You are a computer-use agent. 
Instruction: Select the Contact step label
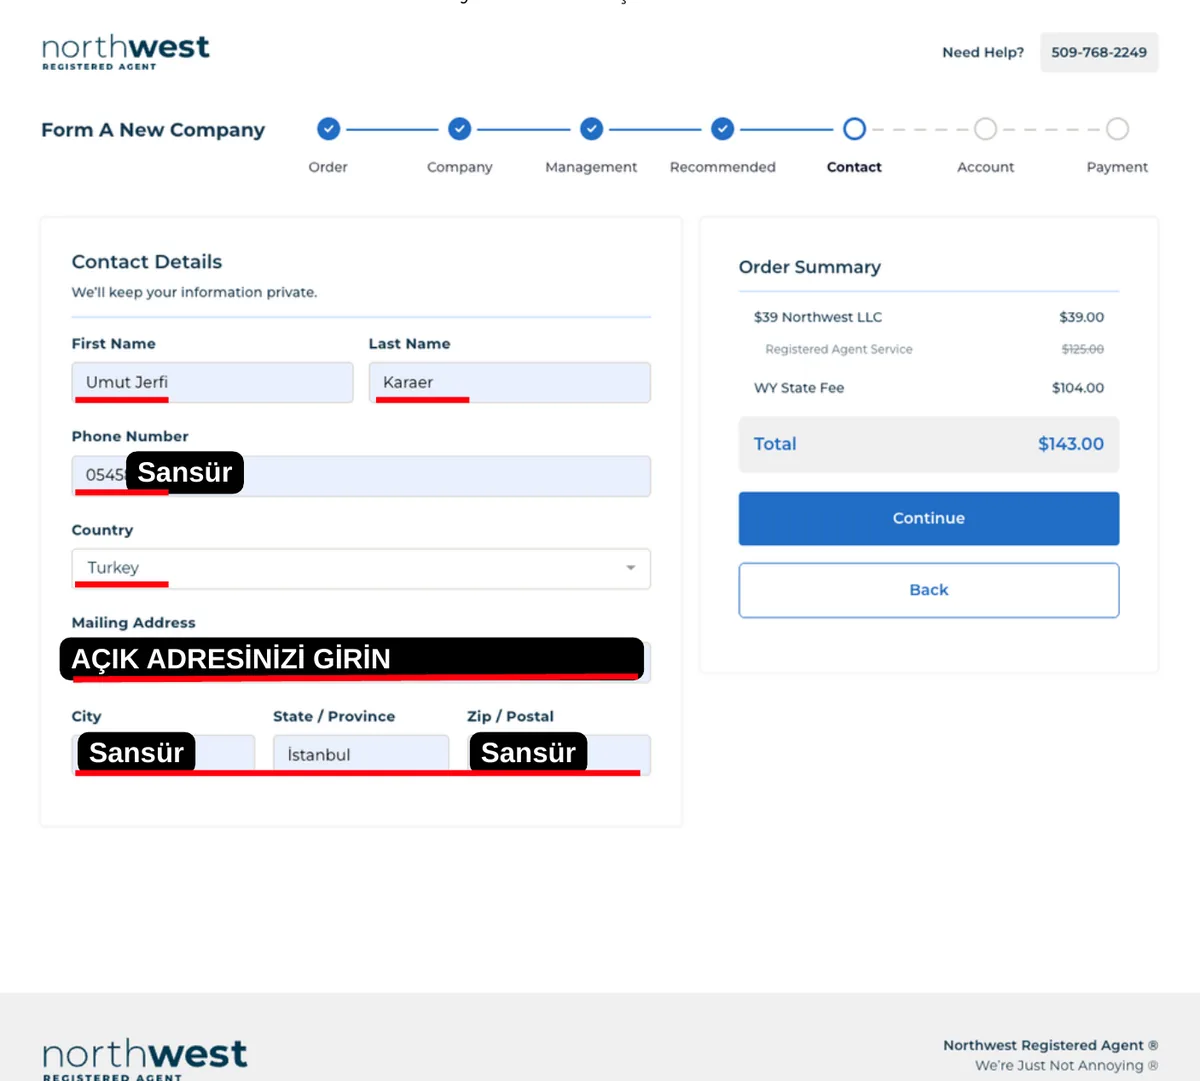(x=854, y=167)
